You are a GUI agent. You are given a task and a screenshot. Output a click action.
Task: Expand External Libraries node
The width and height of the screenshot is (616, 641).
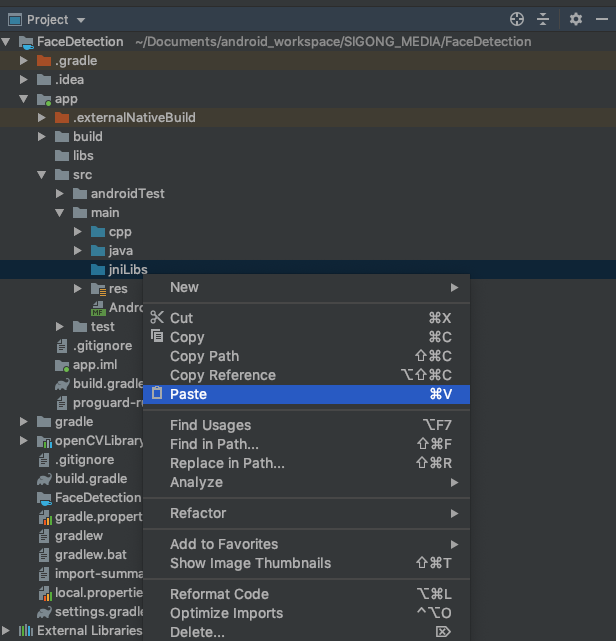click(6, 630)
